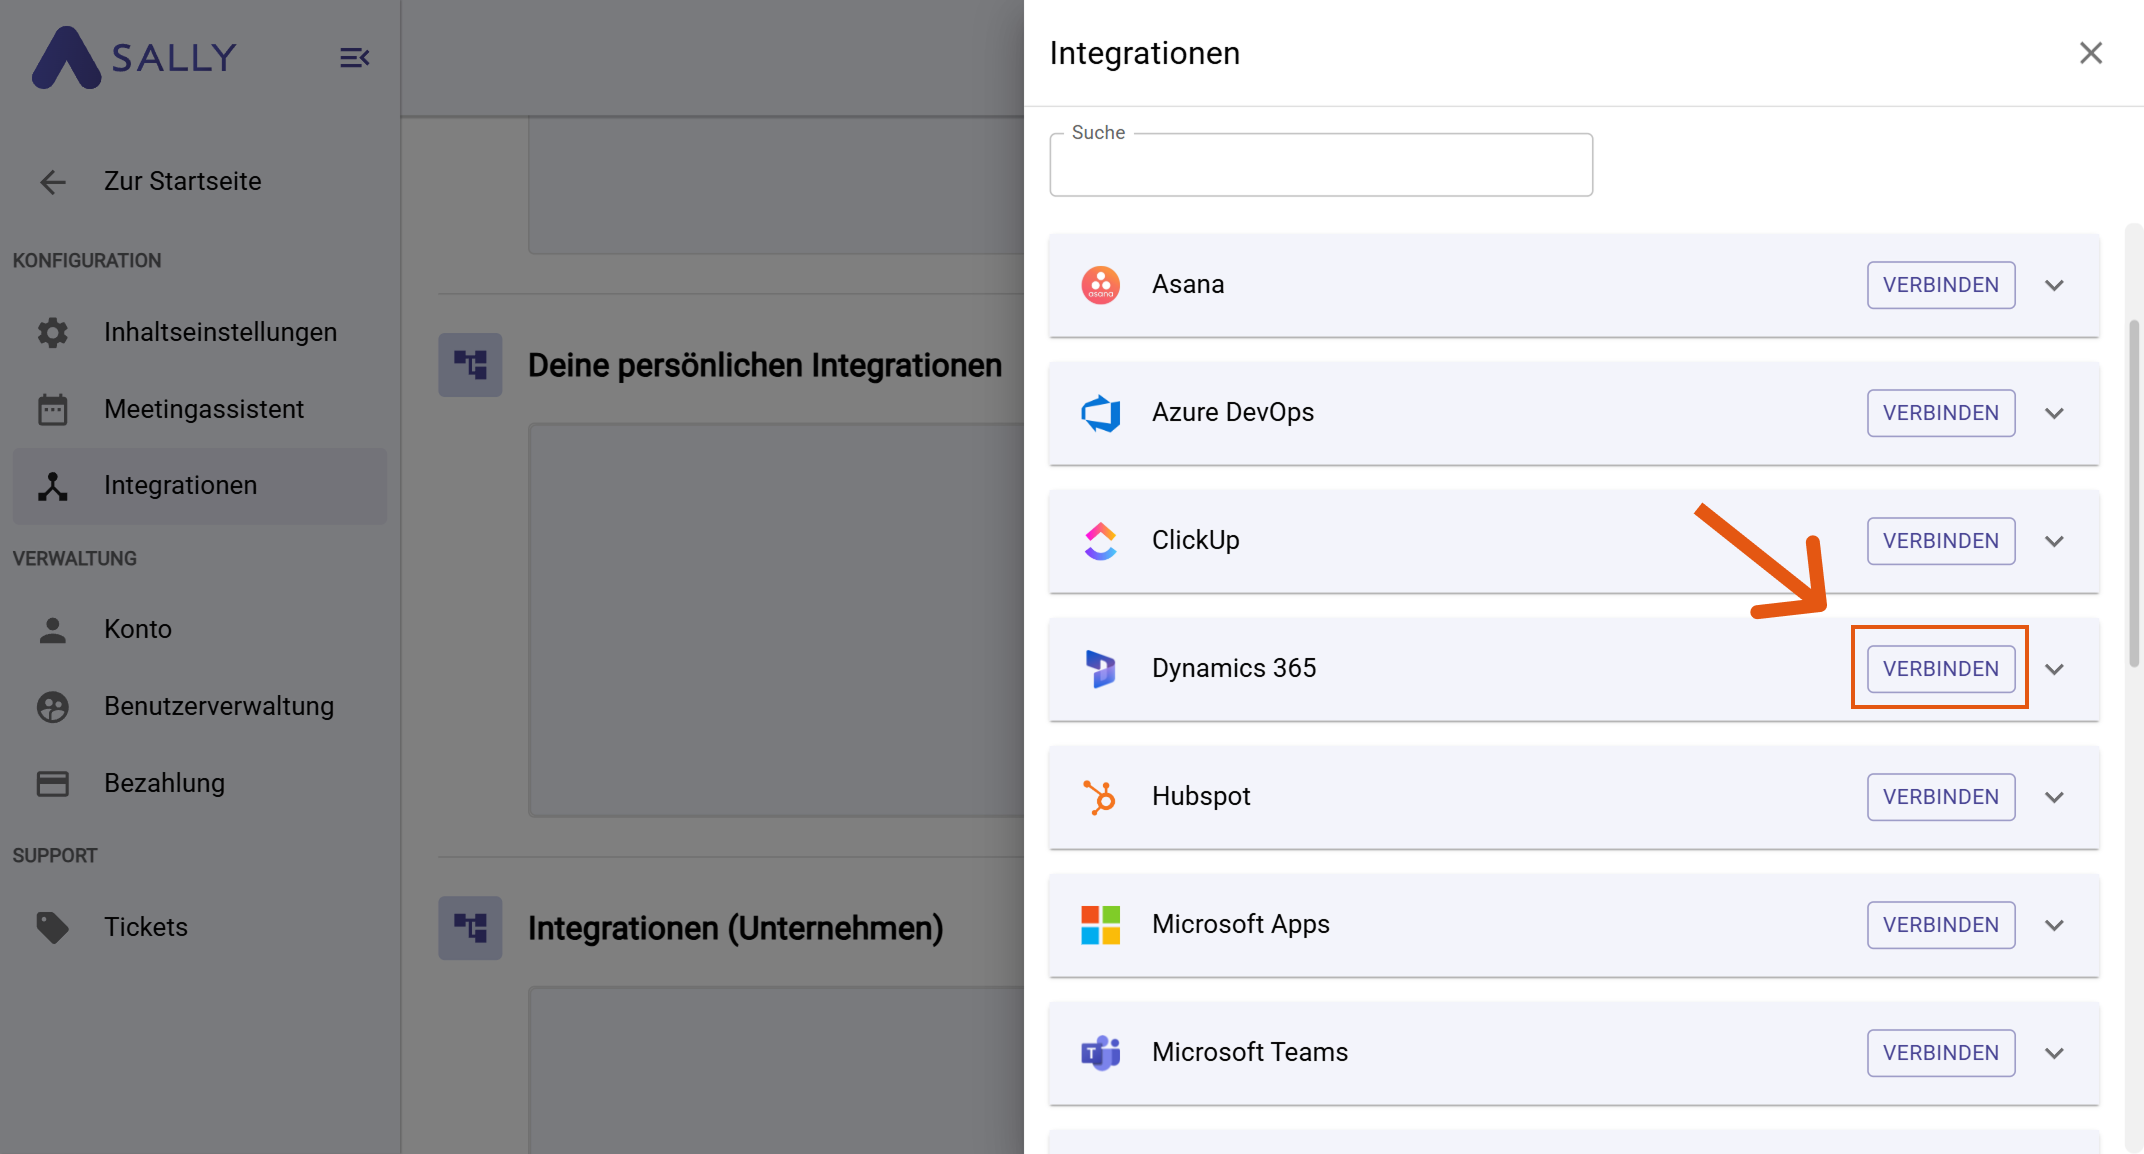Click the Microsoft Teams logo icon
The width and height of the screenshot is (2144, 1154).
(x=1101, y=1053)
